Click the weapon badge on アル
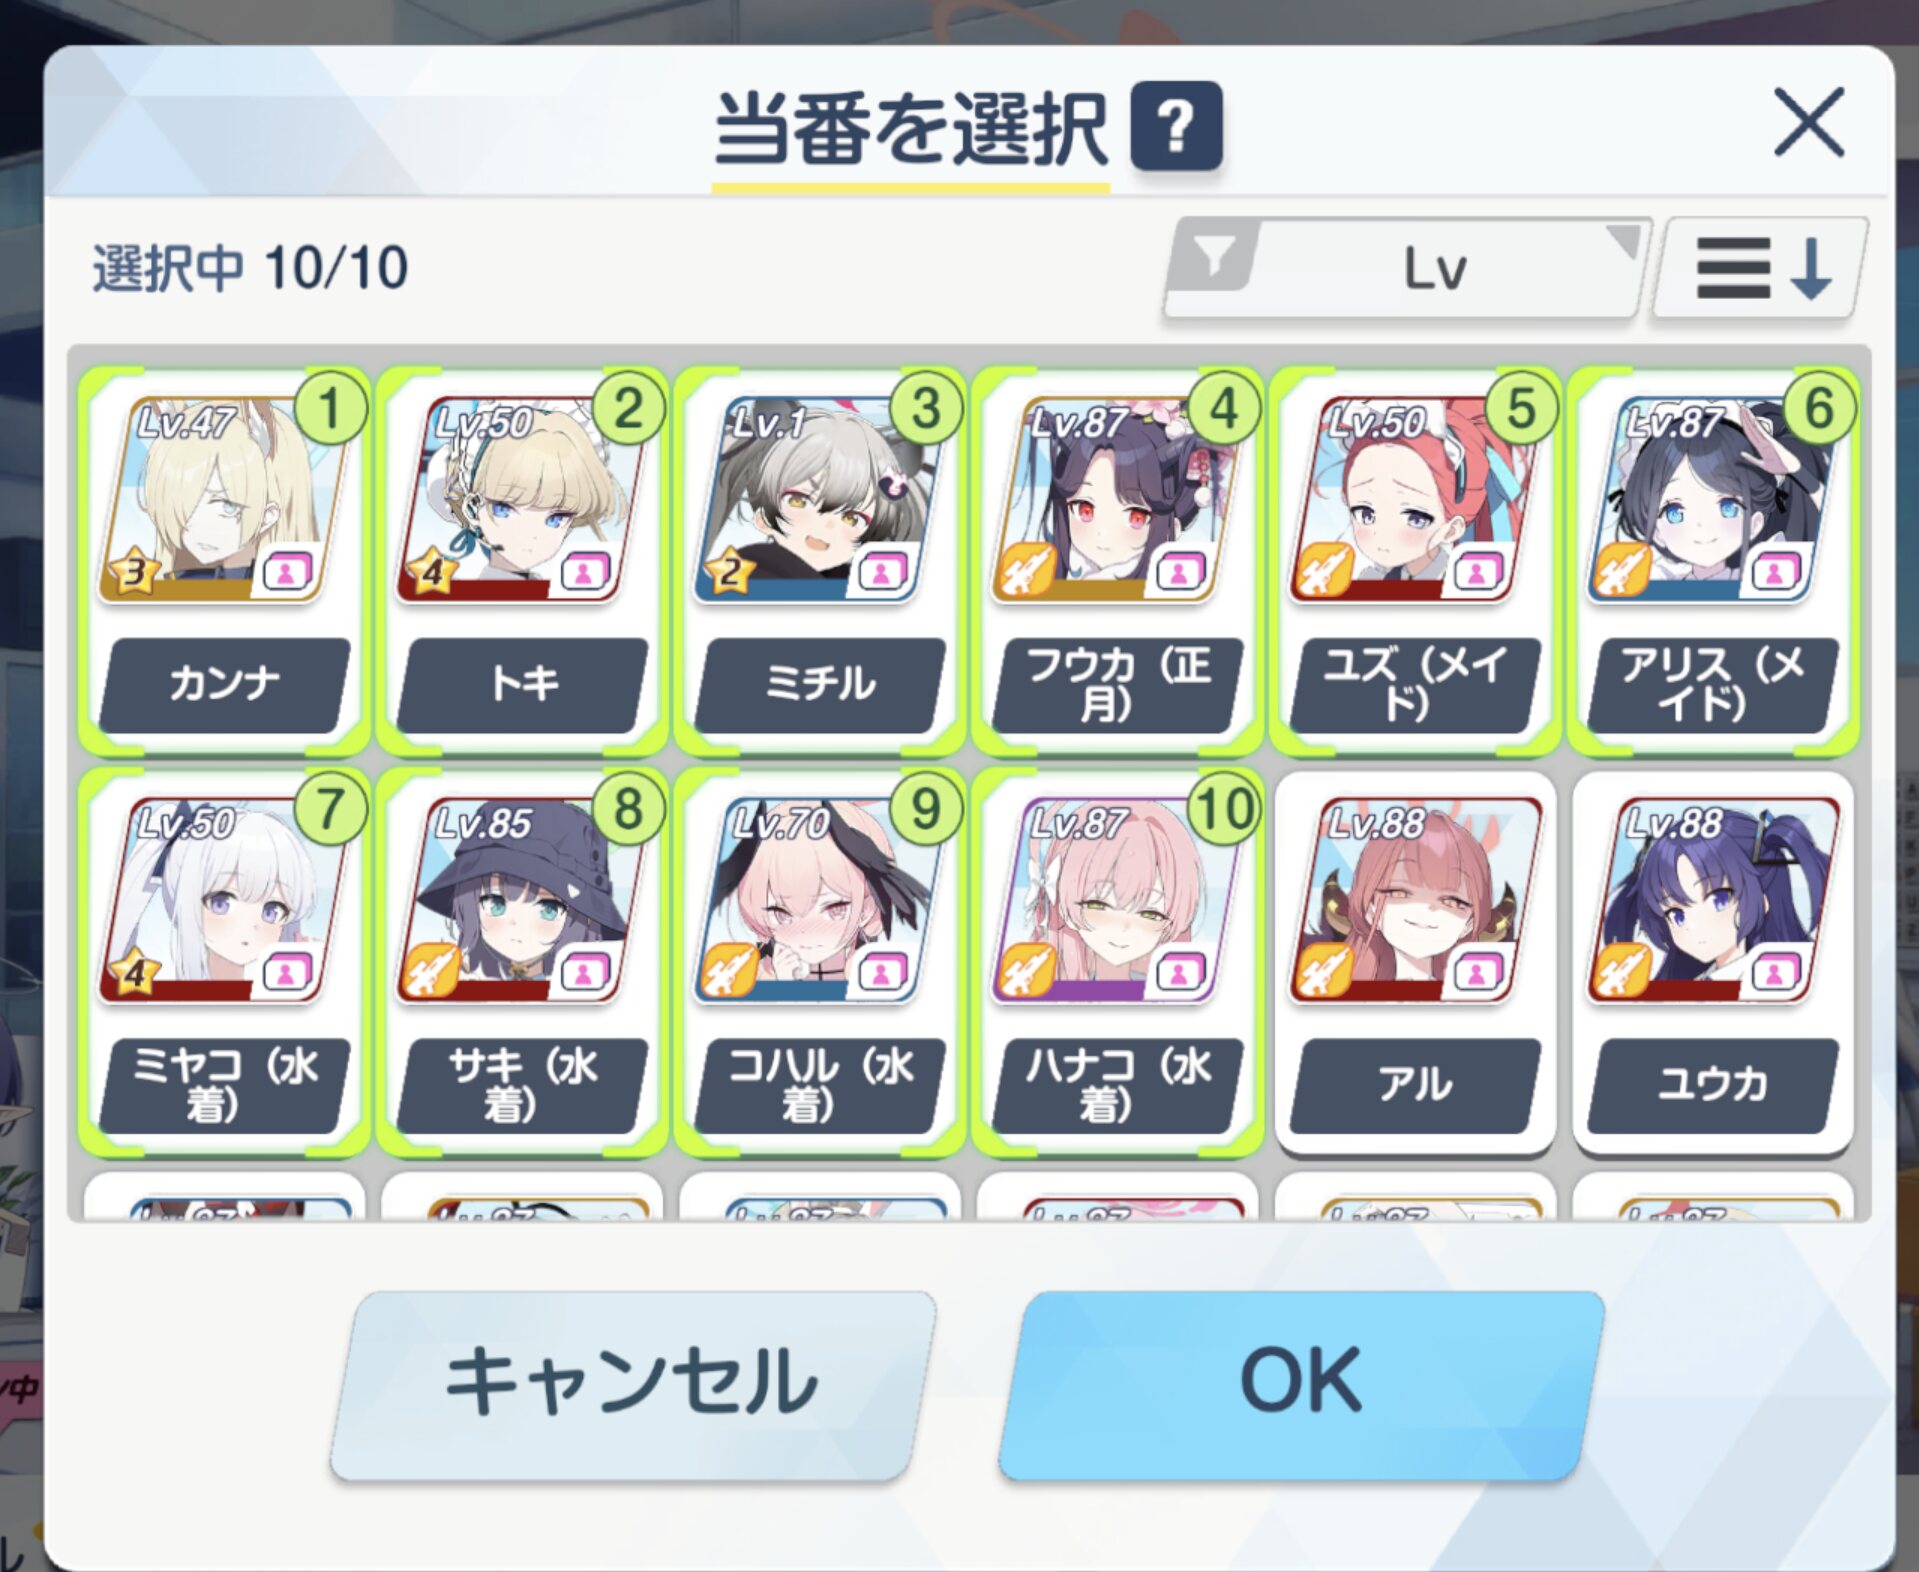This screenshot has height=1572, width=1919. point(1322,972)
